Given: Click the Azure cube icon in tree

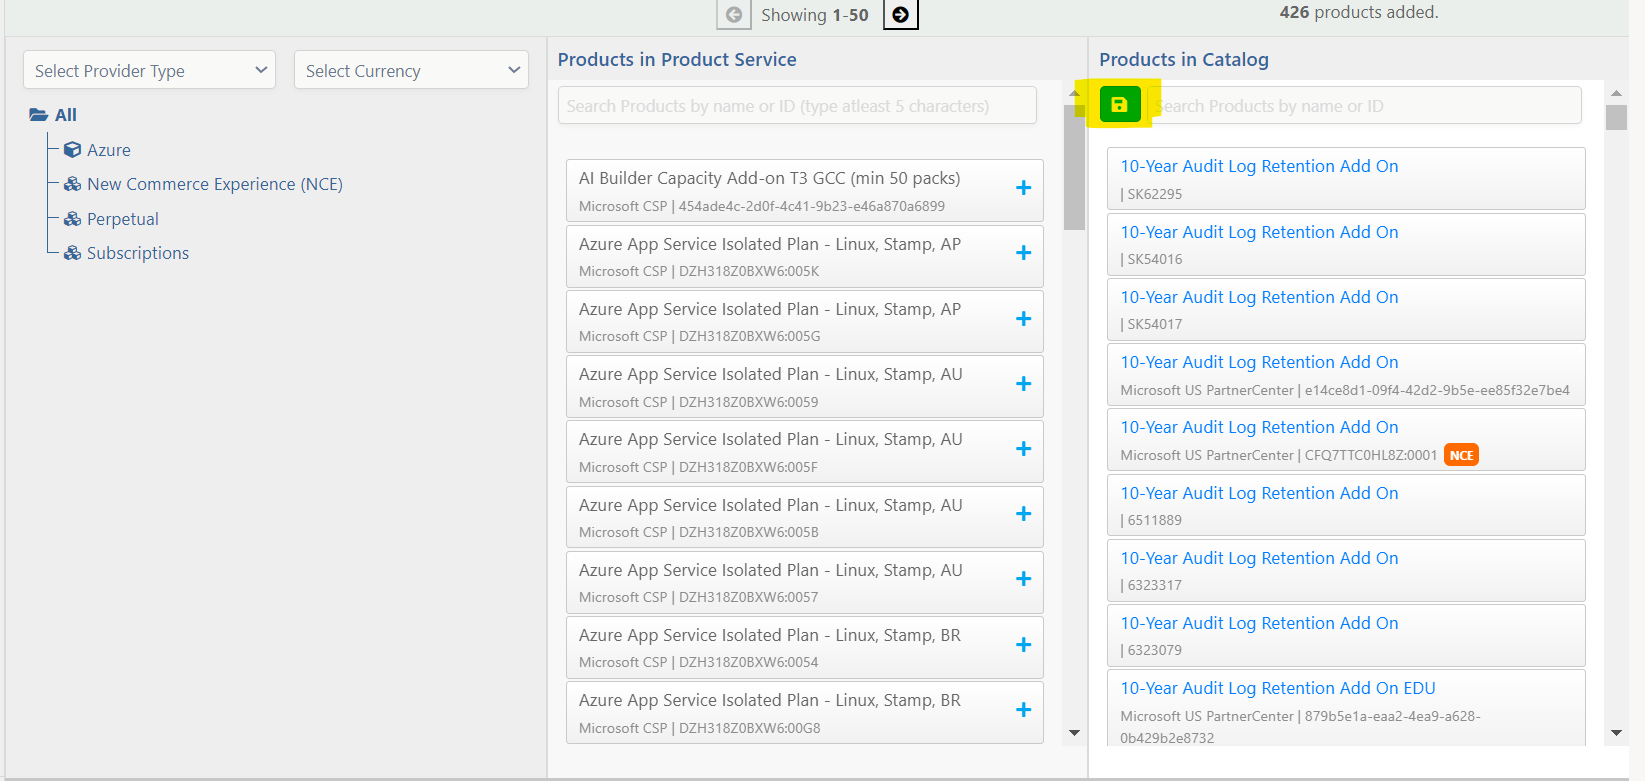Looking at the screenshot, I should [x=72, y=150].
